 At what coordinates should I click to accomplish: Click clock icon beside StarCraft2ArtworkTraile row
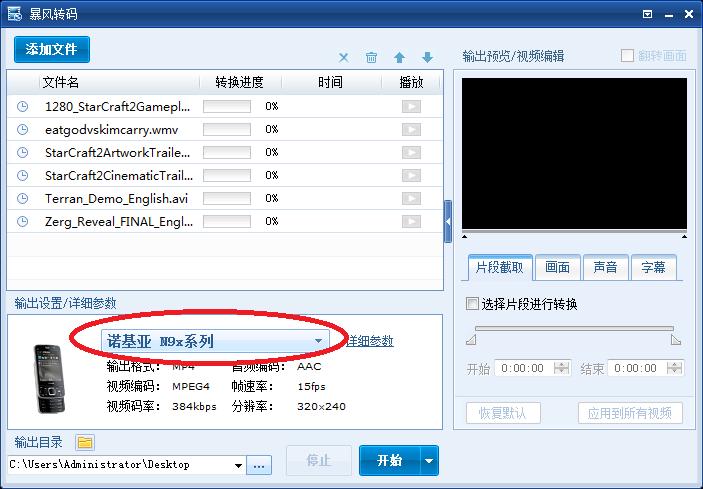[22, 152]
